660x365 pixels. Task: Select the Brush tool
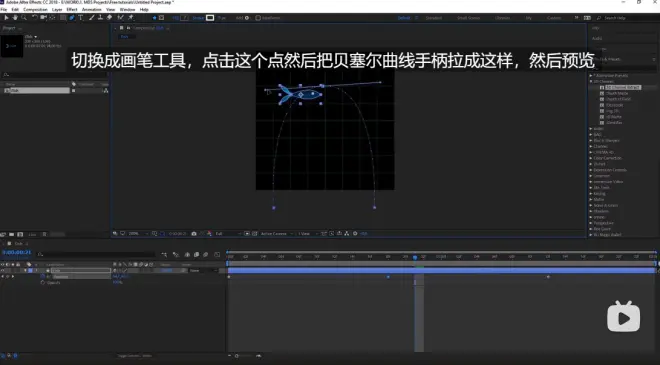pyautogui.click(x=91, y=18)
